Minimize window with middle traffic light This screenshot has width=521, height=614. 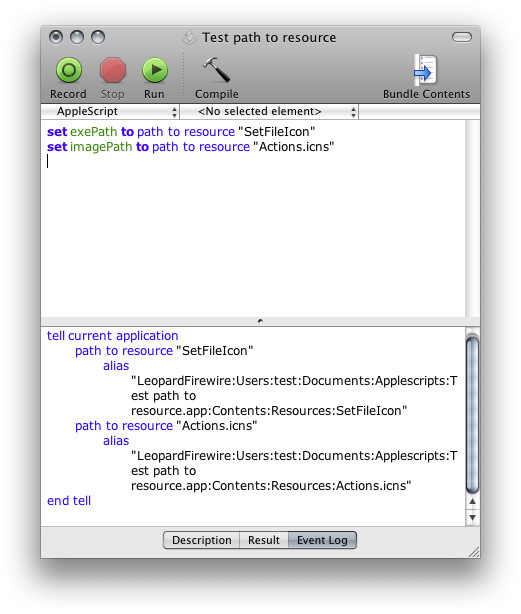pyautogui.click(x=77, y=37)
